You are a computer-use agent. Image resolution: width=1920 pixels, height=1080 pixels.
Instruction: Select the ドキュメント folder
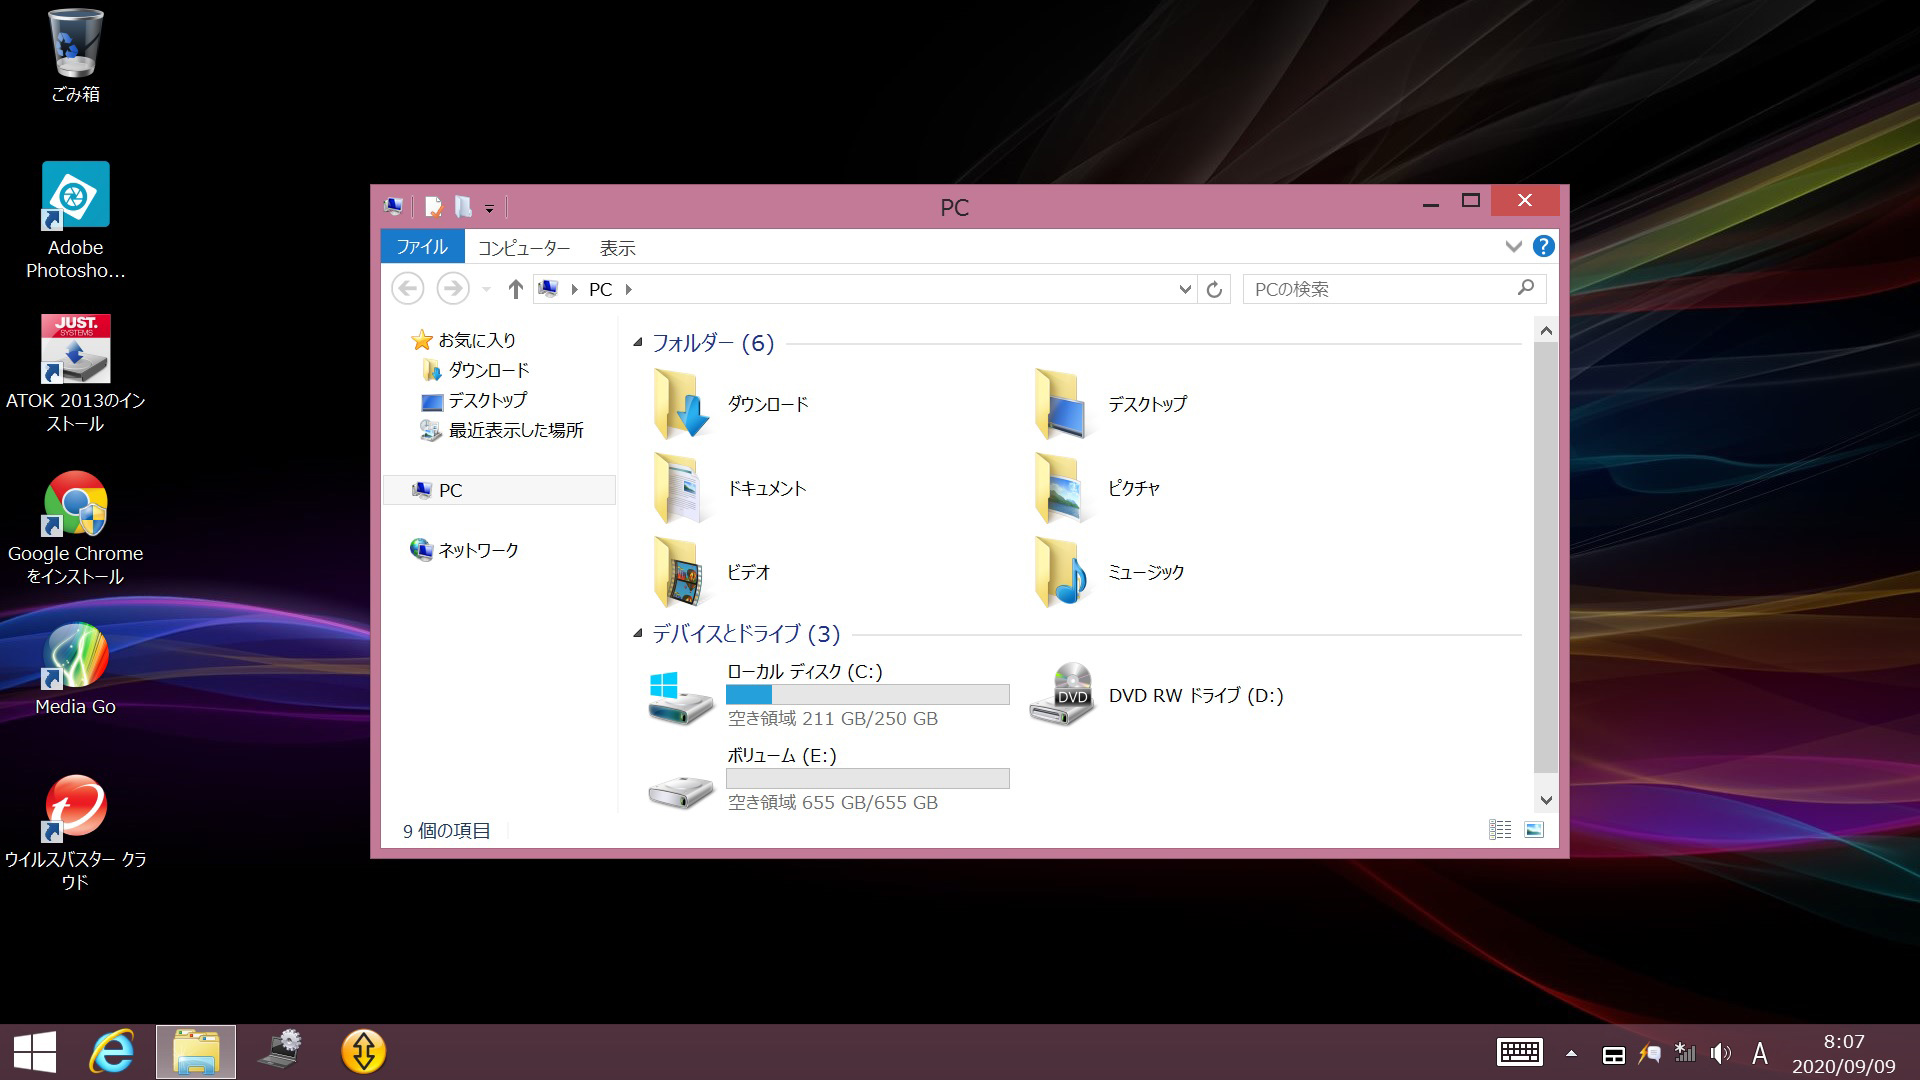pos(730,488)
